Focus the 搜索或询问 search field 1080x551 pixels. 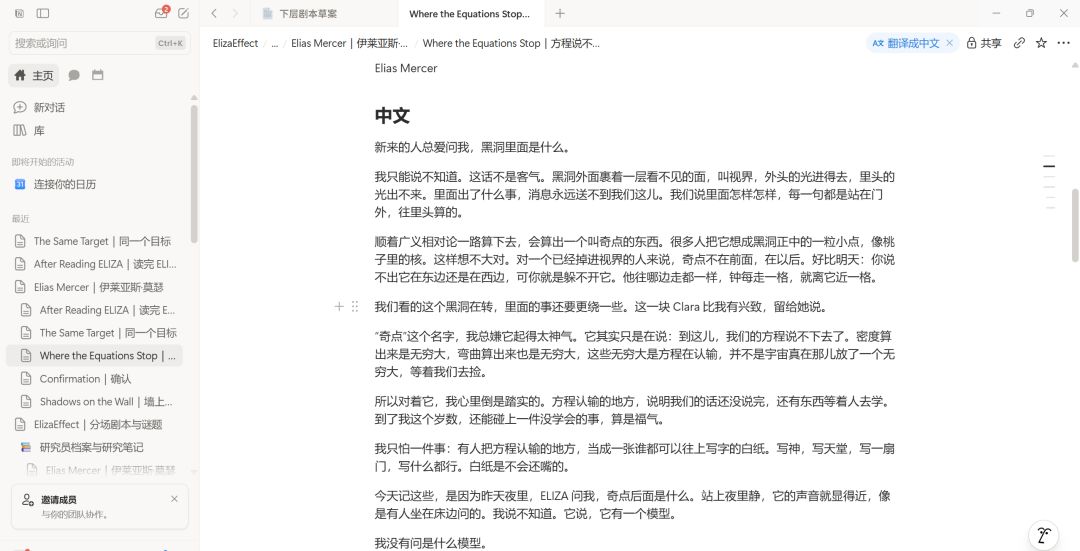pos(100,43)
